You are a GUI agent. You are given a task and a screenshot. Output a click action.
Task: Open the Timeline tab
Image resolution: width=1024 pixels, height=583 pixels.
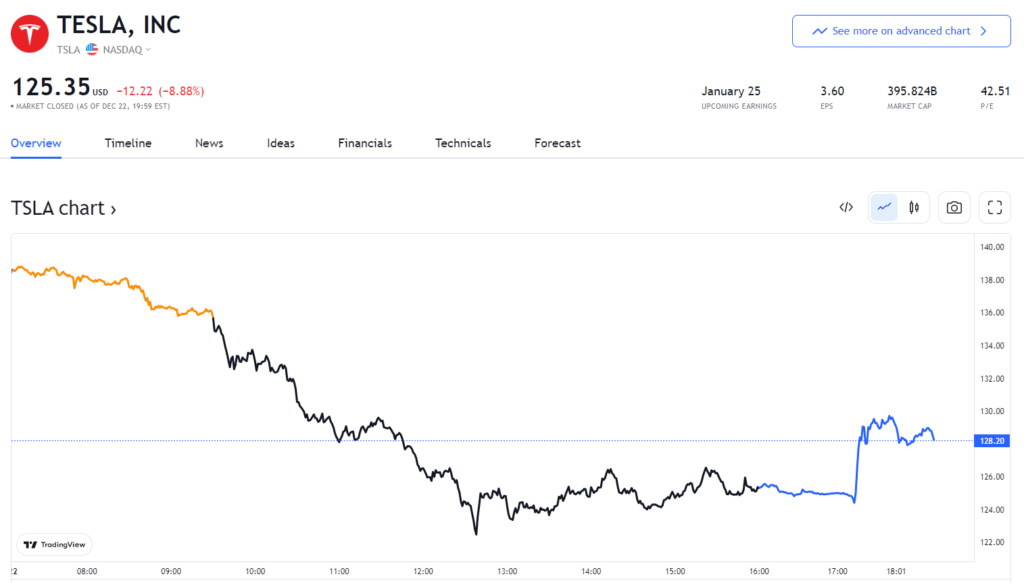128,143
